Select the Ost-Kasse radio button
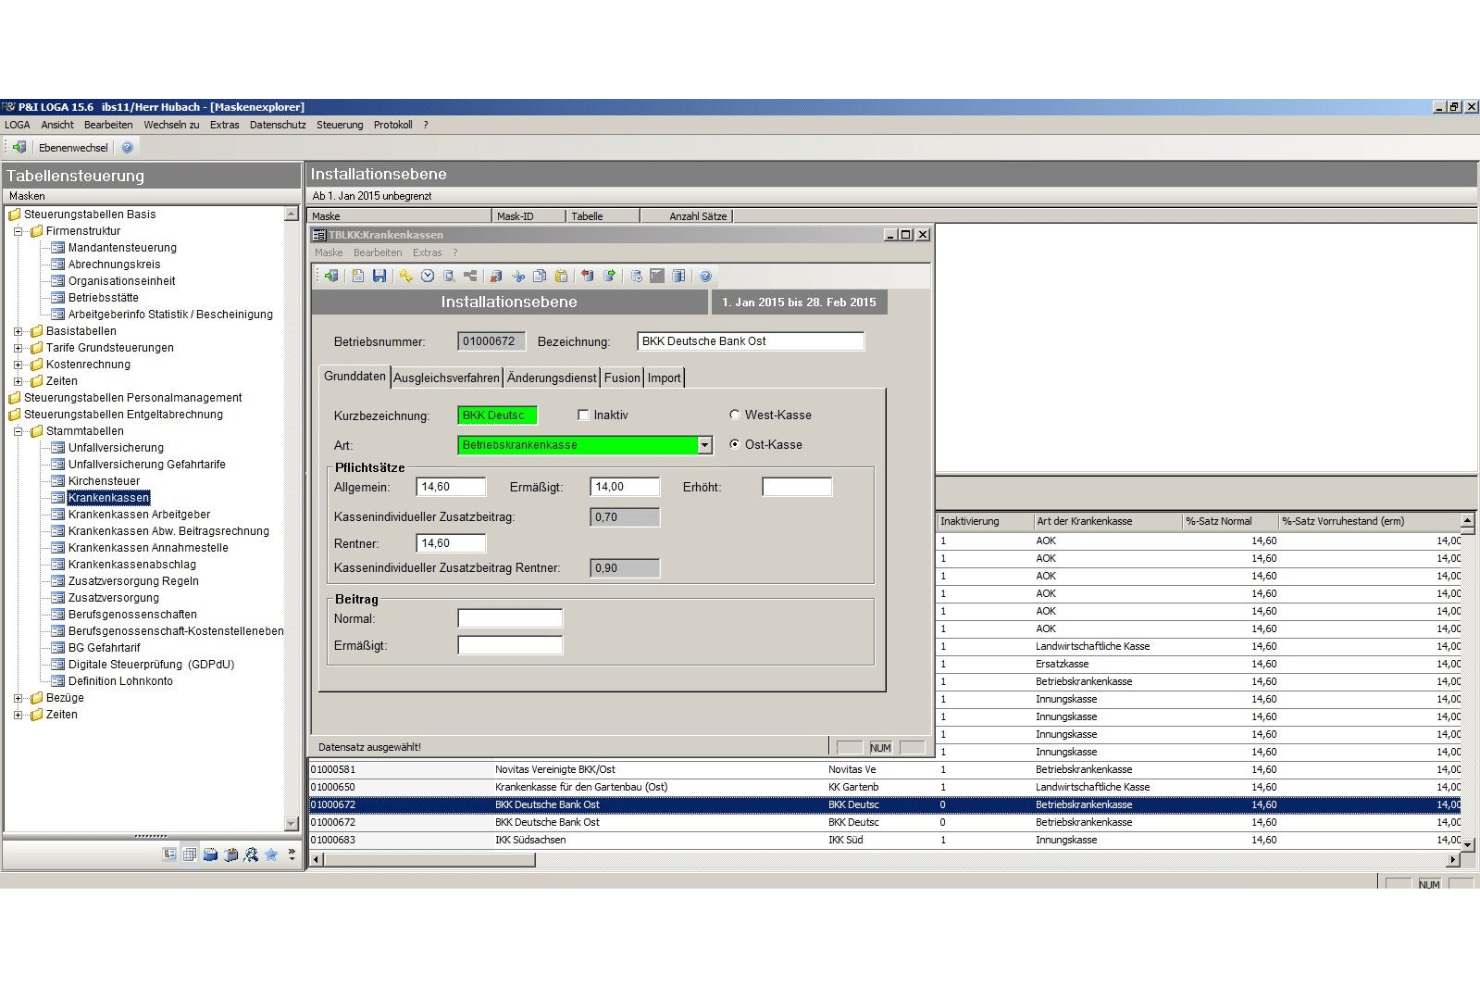 [734, 445]
